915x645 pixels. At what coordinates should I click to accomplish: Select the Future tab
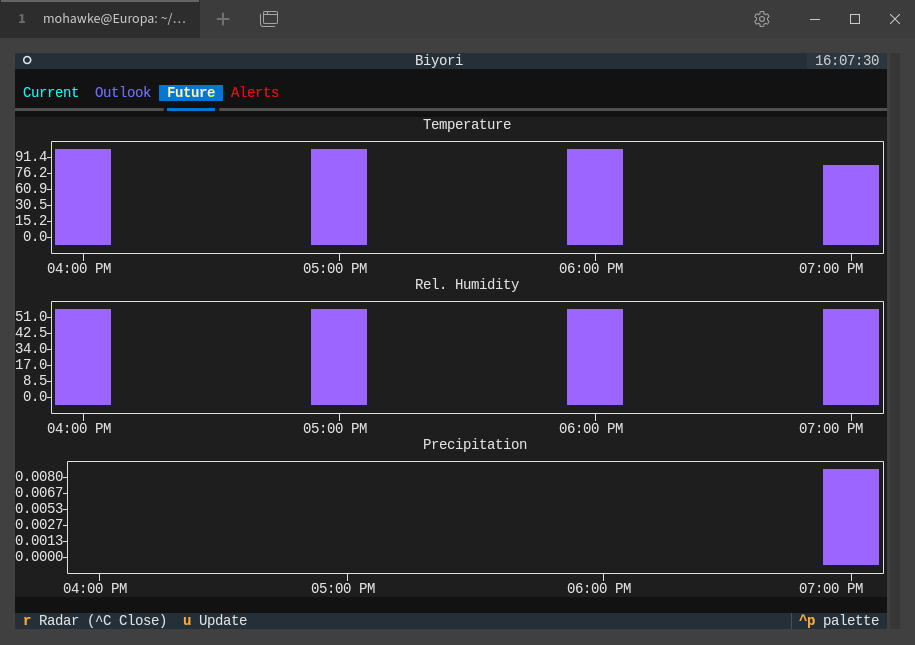tap(191, 93)
